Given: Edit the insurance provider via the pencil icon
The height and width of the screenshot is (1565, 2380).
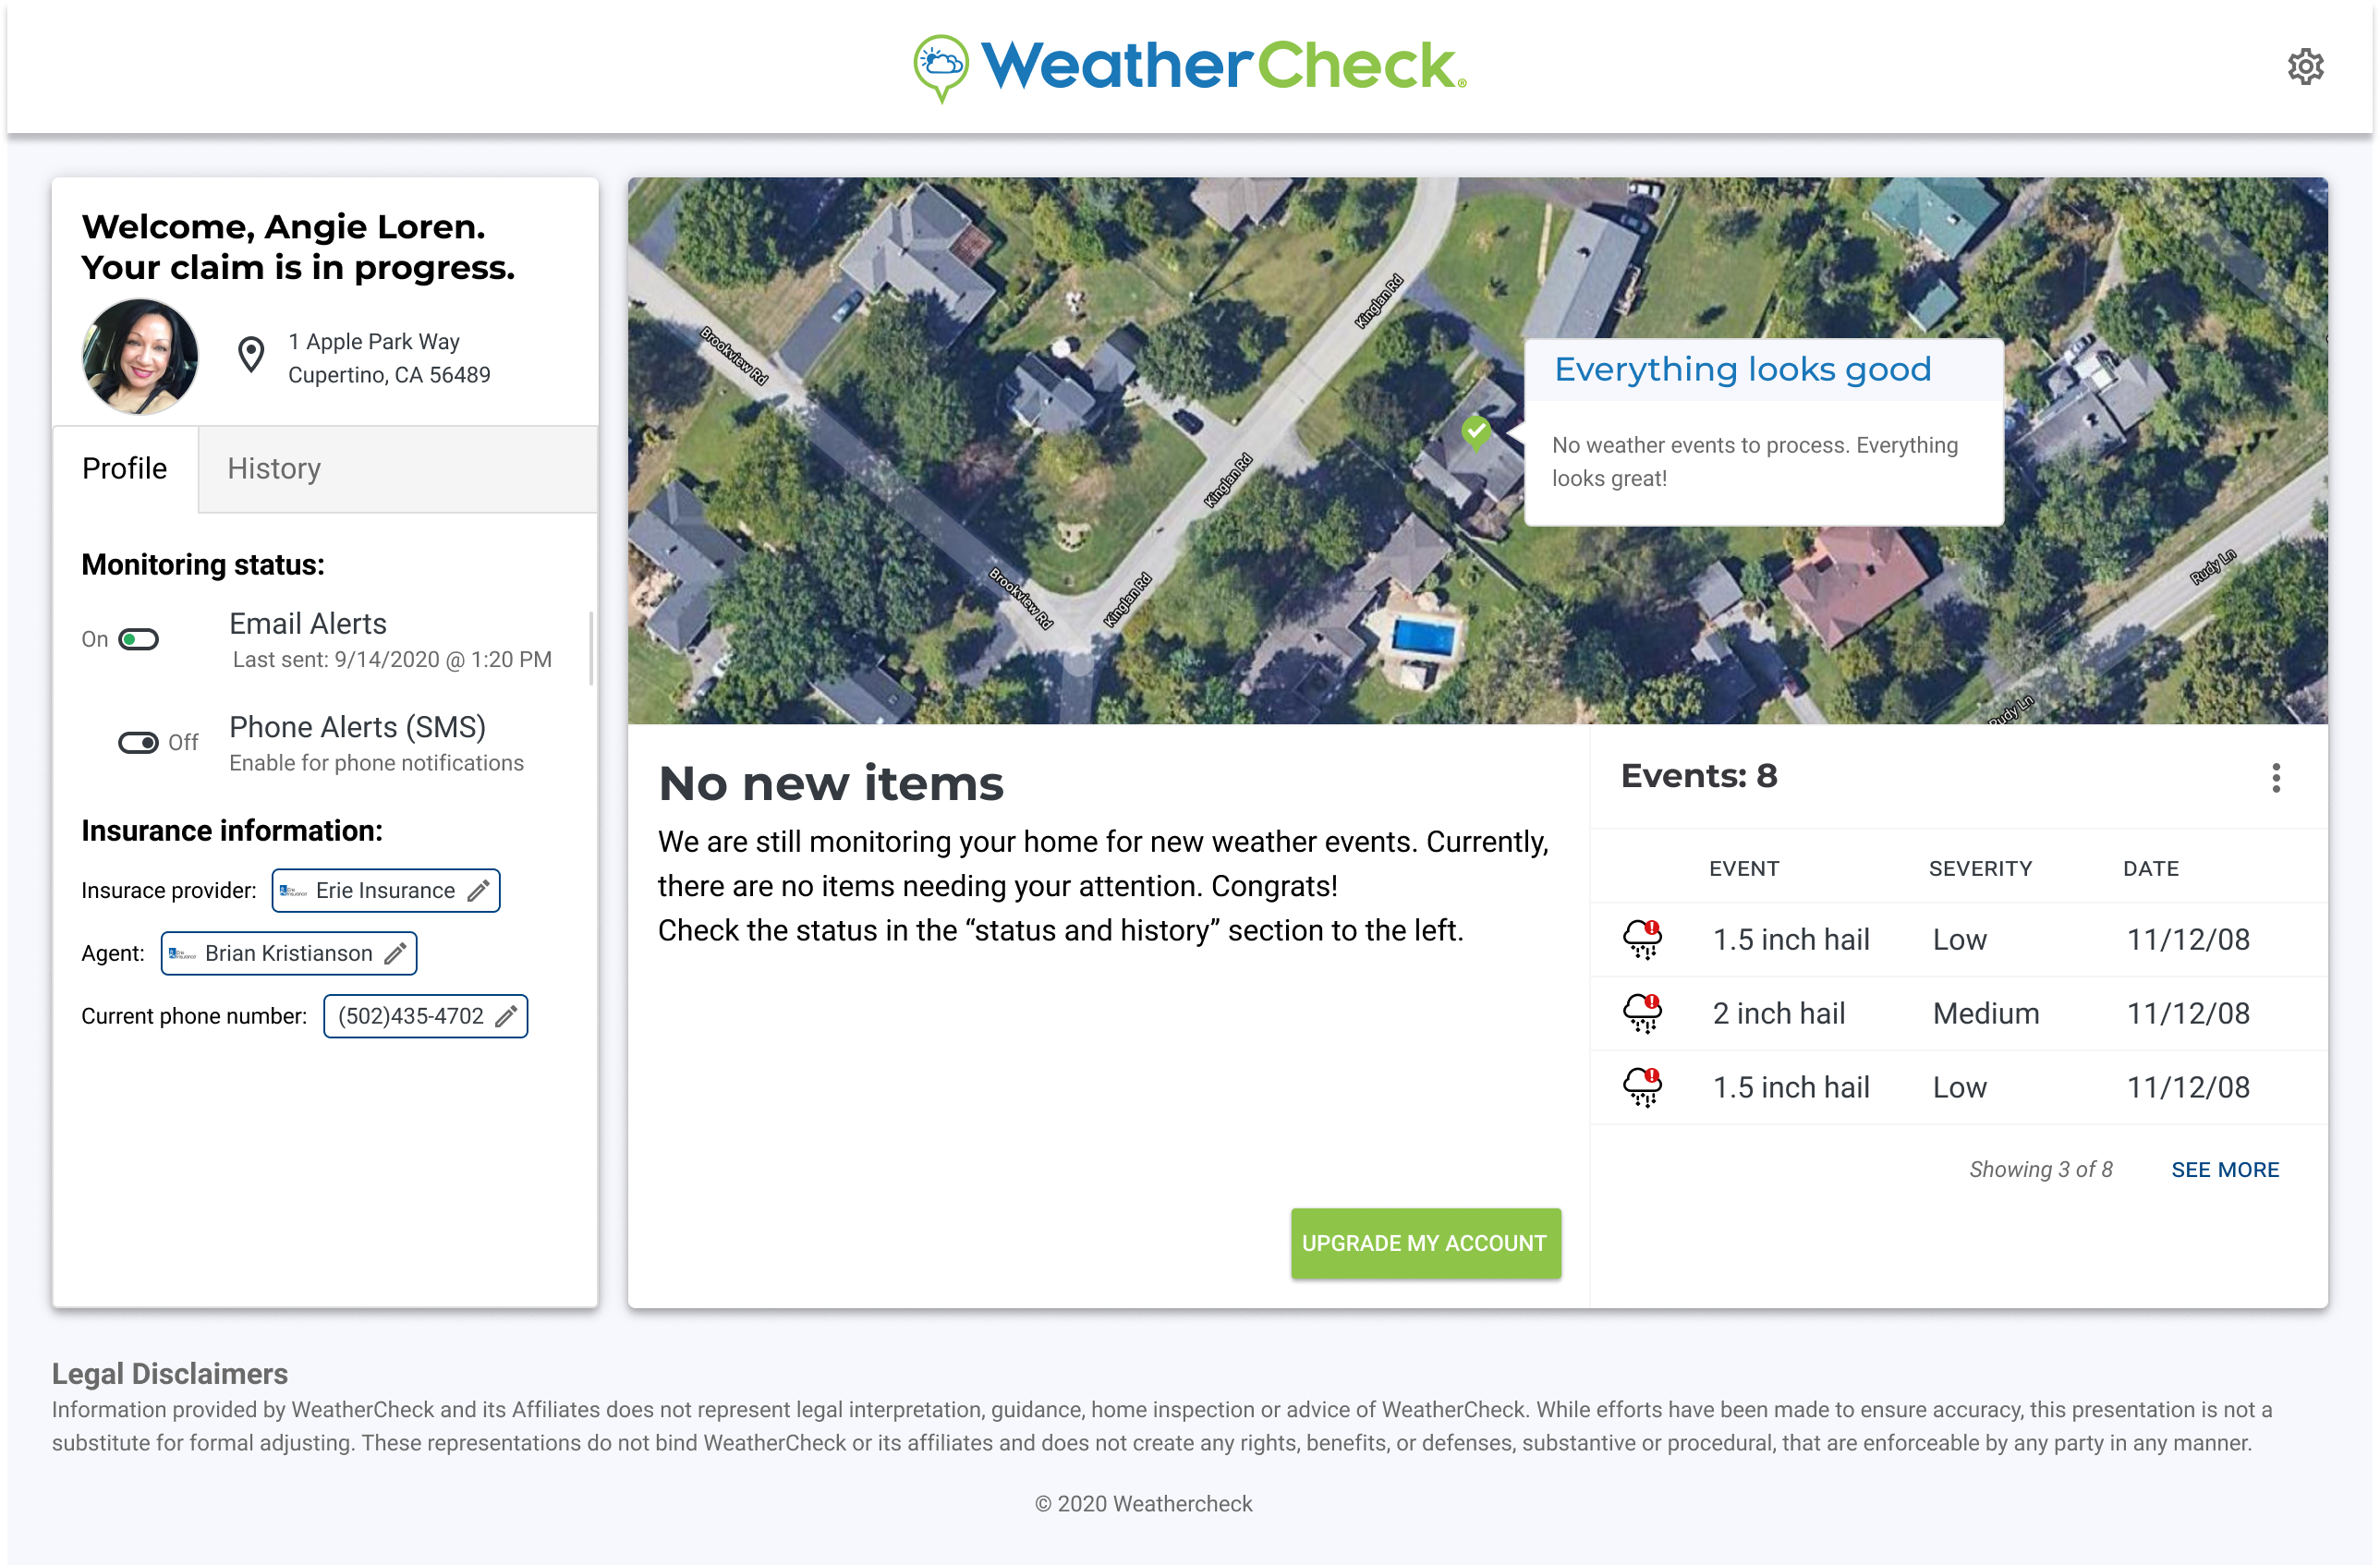Looking at the screenshot, I should point(479,890).
